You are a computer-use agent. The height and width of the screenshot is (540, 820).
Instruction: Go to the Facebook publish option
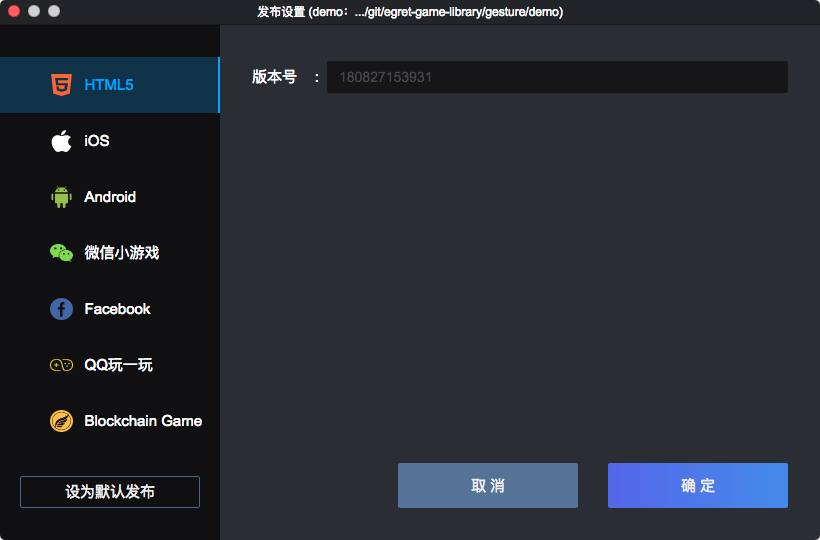pos(117,309)
